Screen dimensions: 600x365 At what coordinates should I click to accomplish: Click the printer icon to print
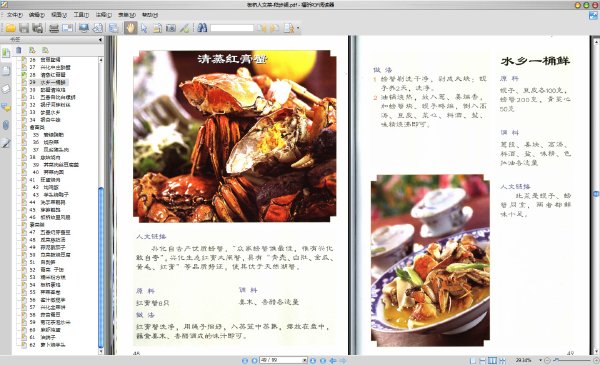(54, 28)
